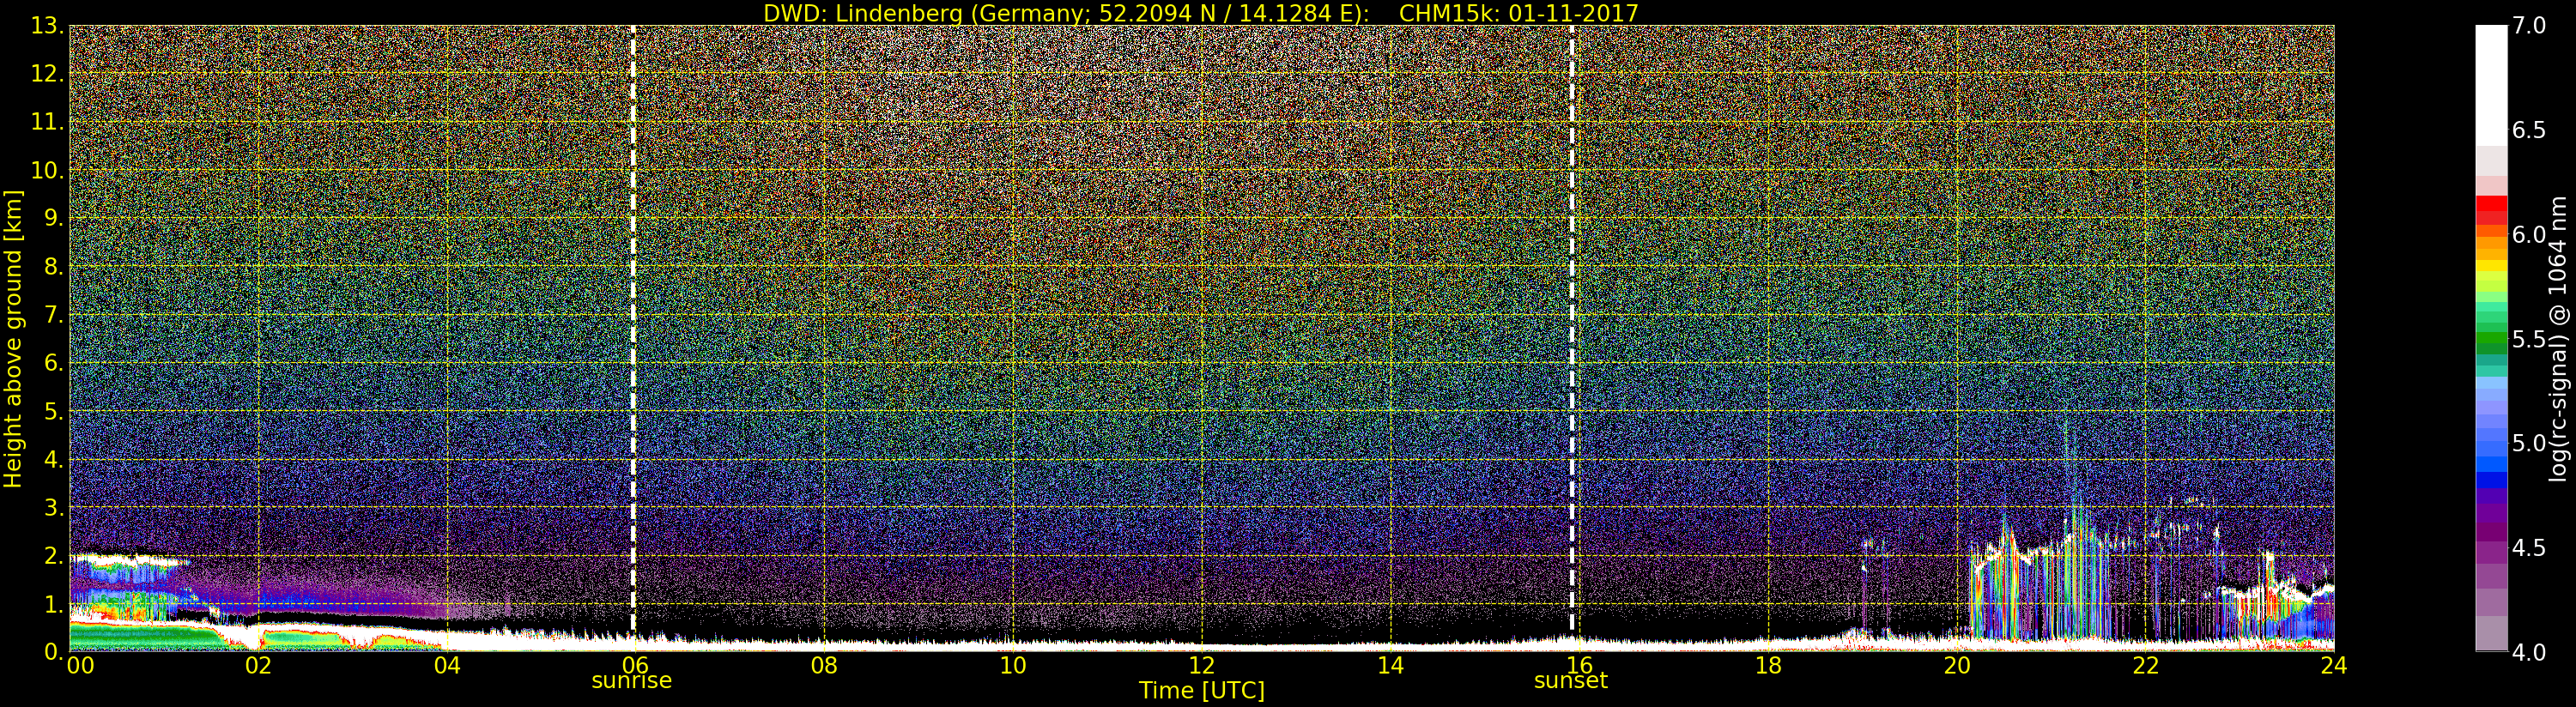Screen dimensions: 2576x707
Task: Click the time axis tick "06"
Action: point(635,666)
